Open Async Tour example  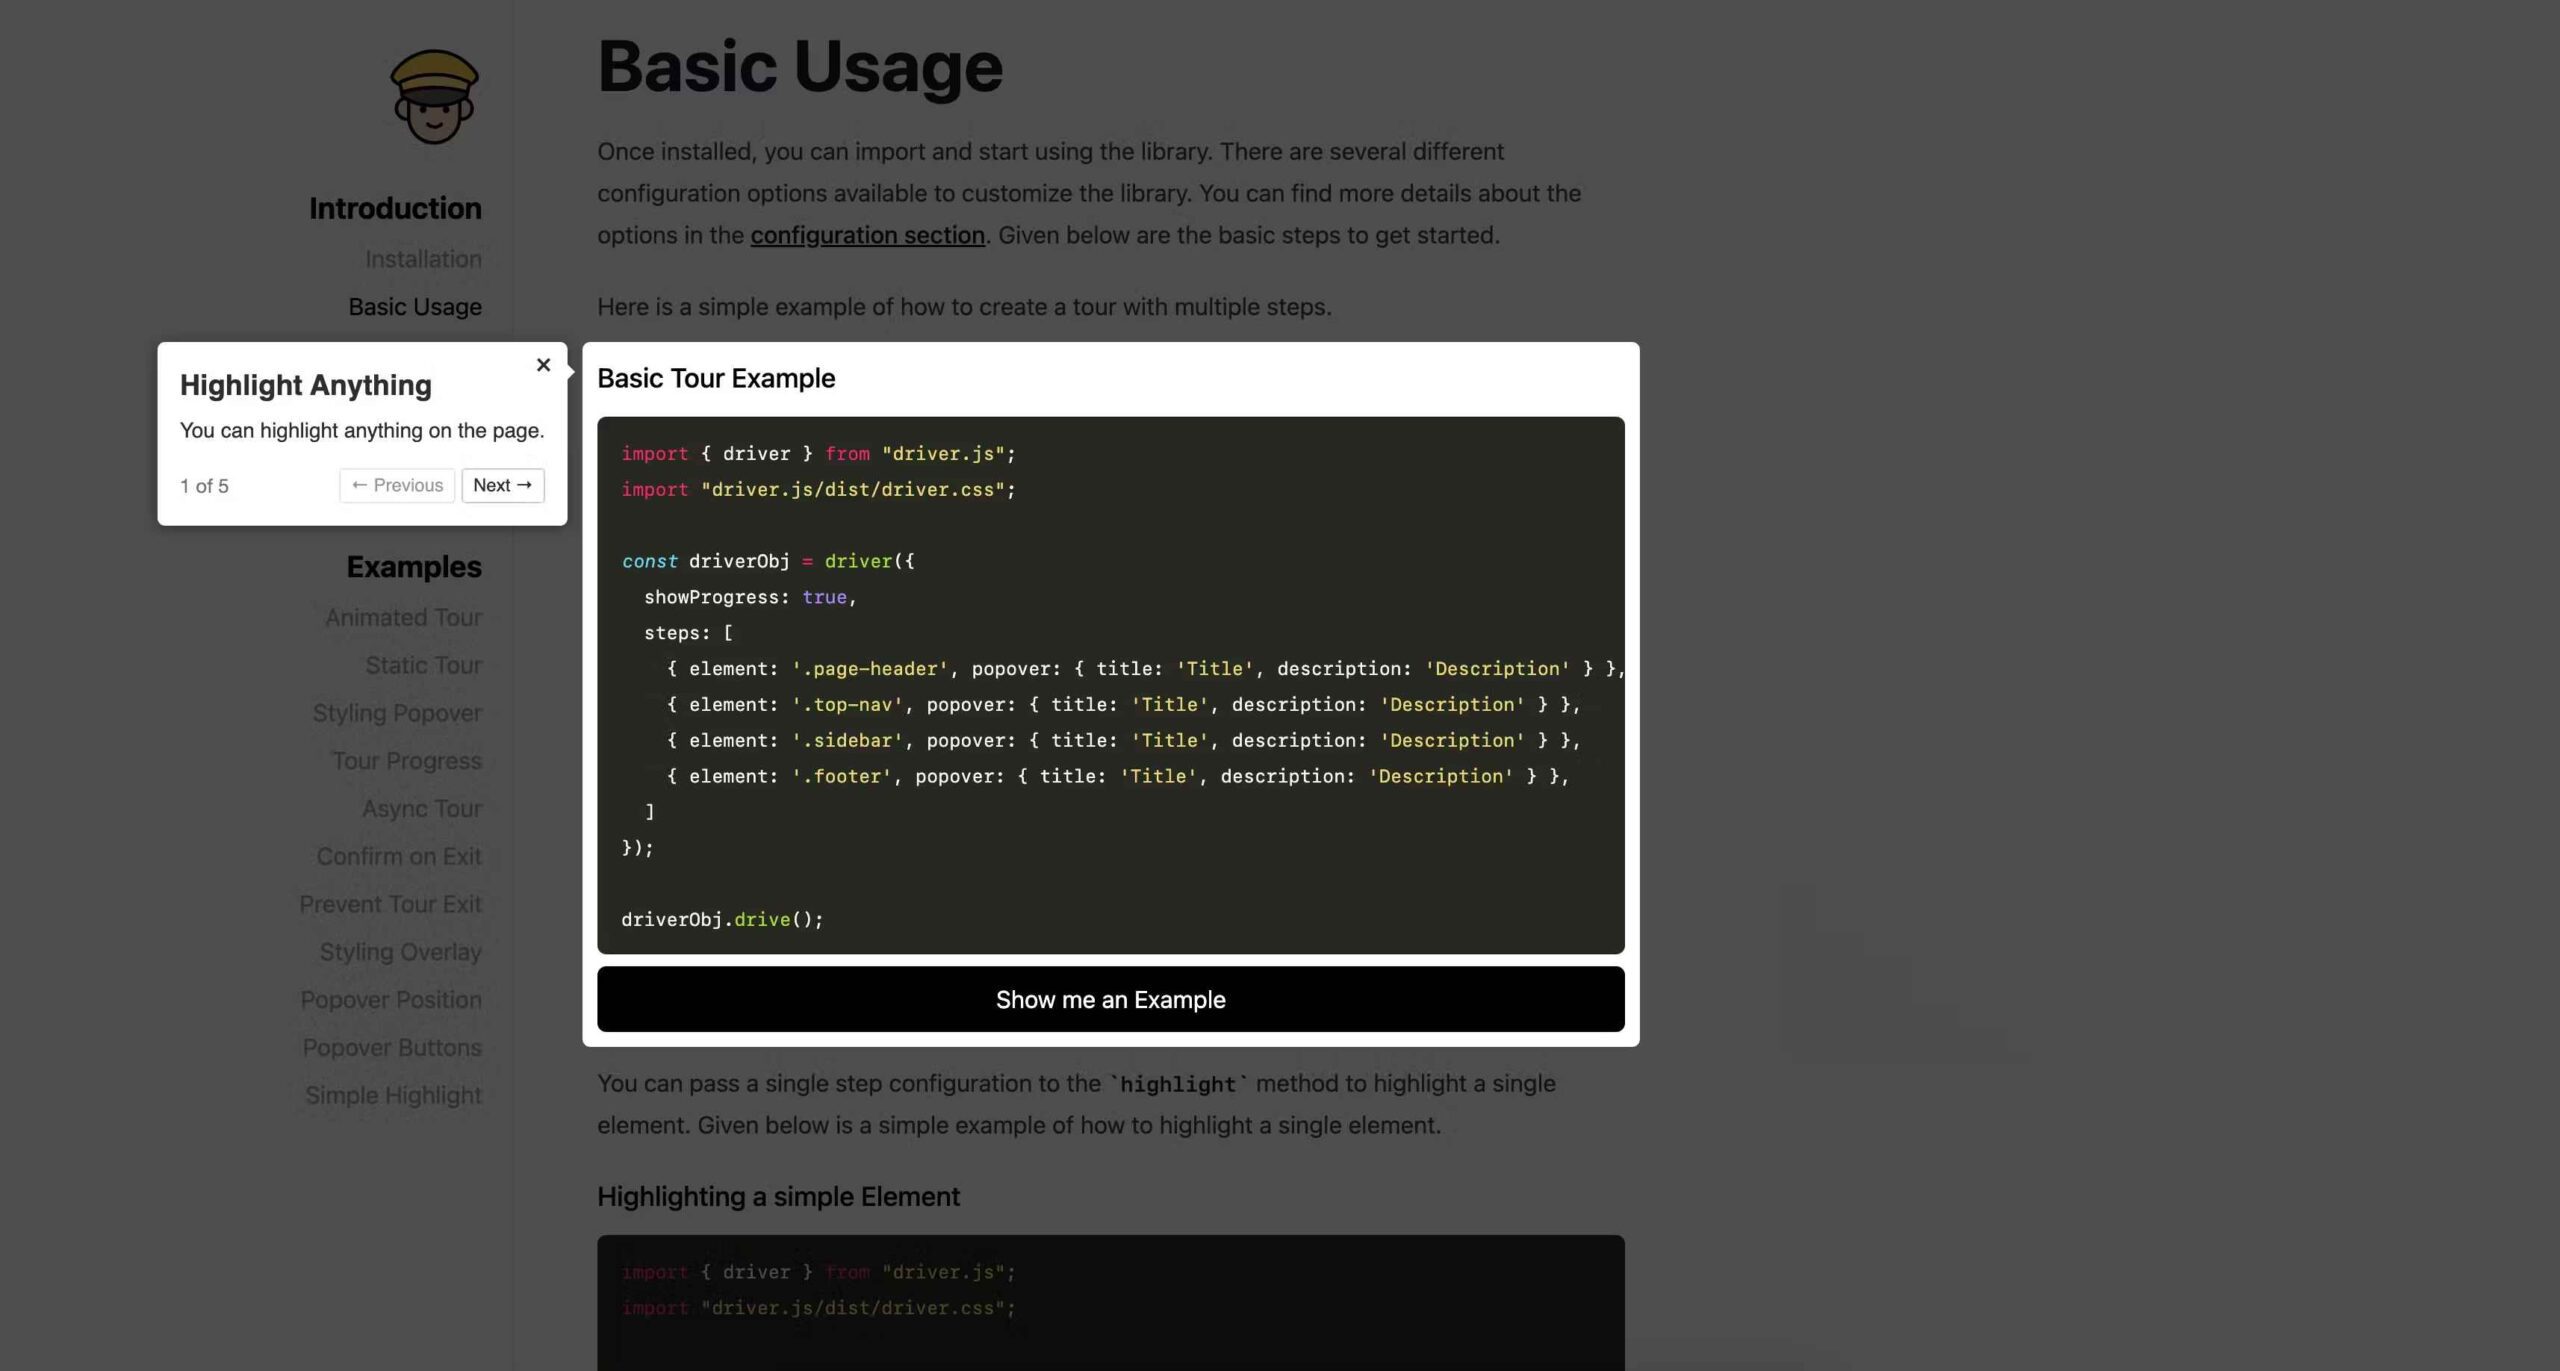tap(421, 809)
